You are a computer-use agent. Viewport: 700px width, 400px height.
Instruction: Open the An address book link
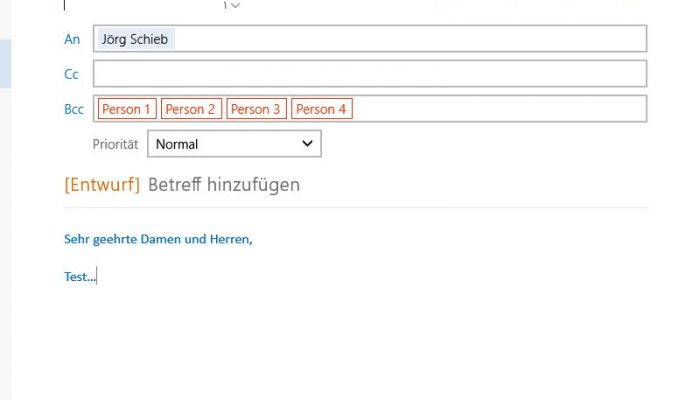(72, 39)
